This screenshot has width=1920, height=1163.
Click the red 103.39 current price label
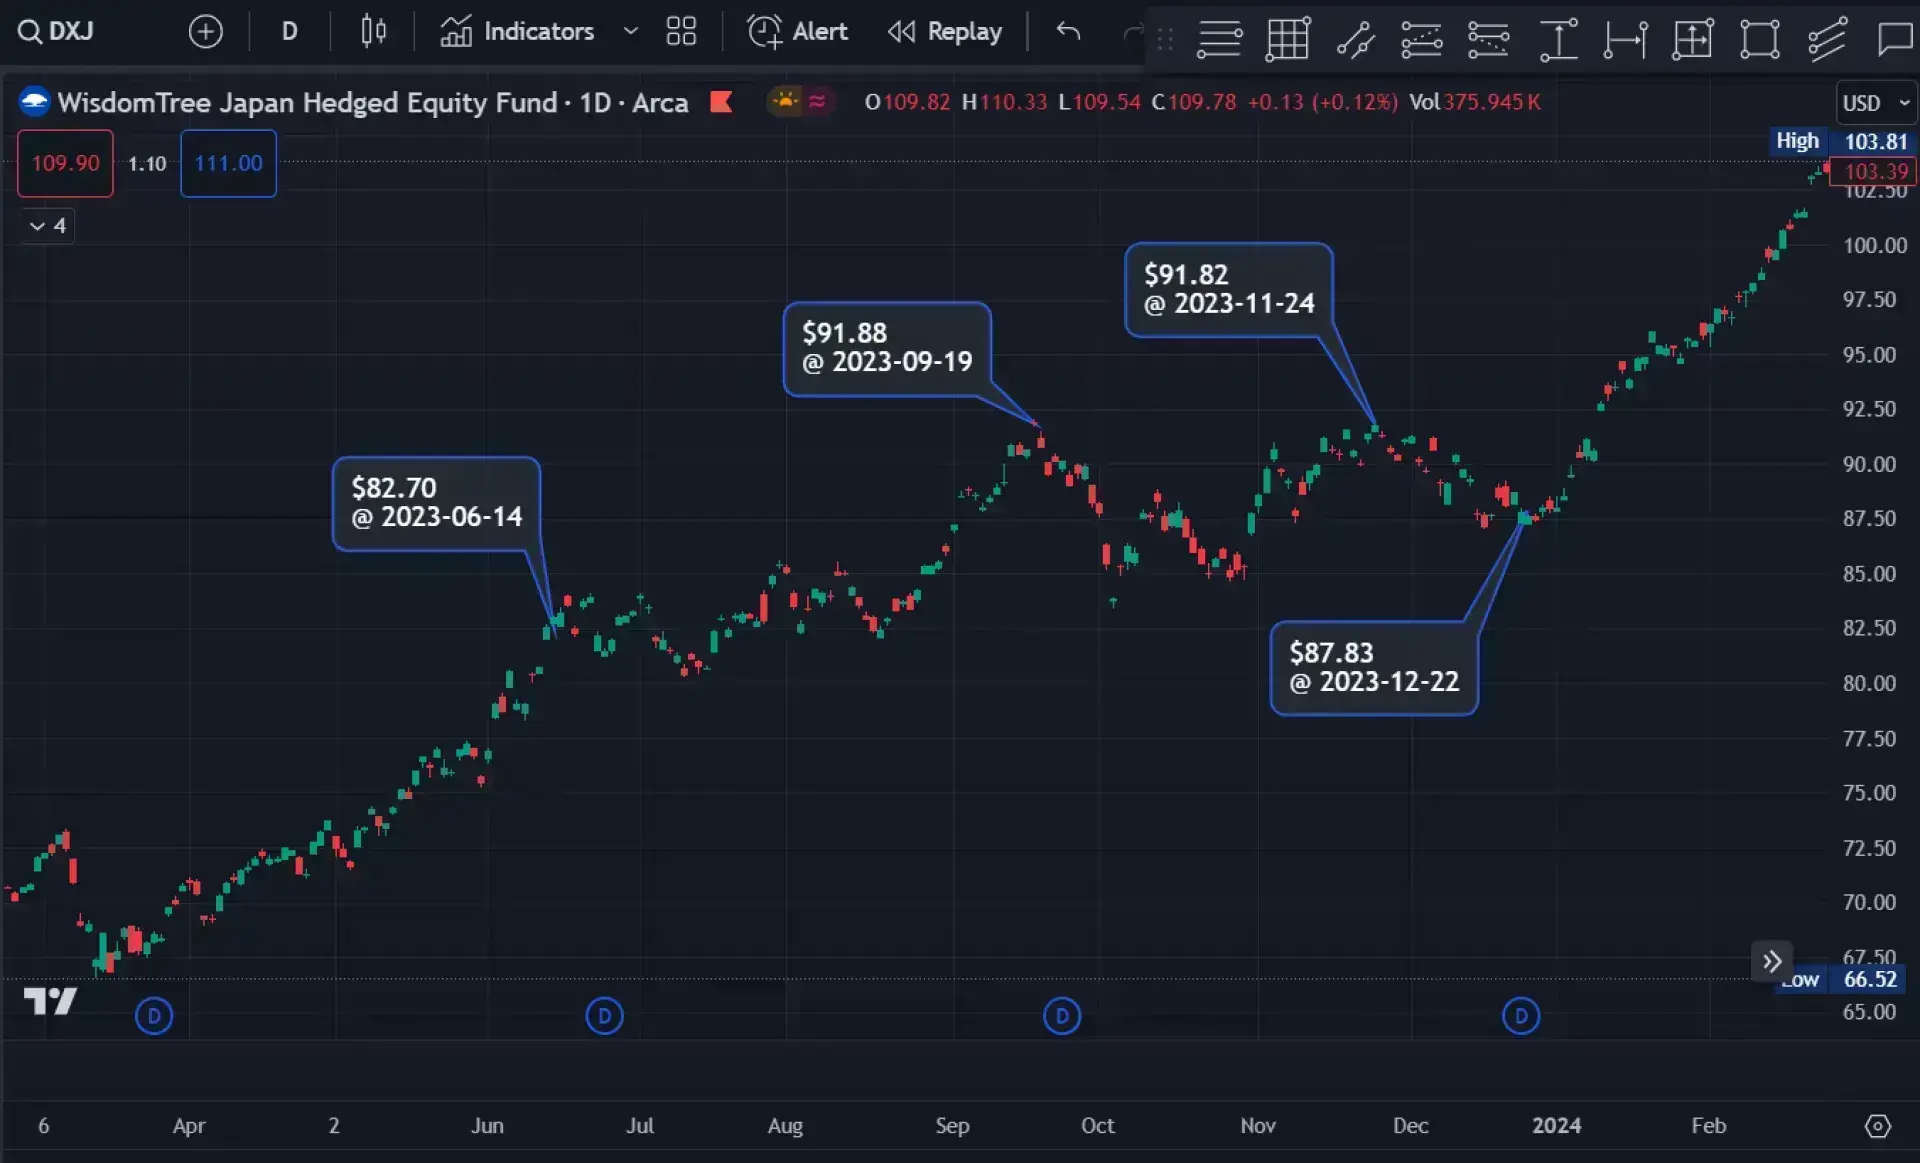tap(1874, 171)
